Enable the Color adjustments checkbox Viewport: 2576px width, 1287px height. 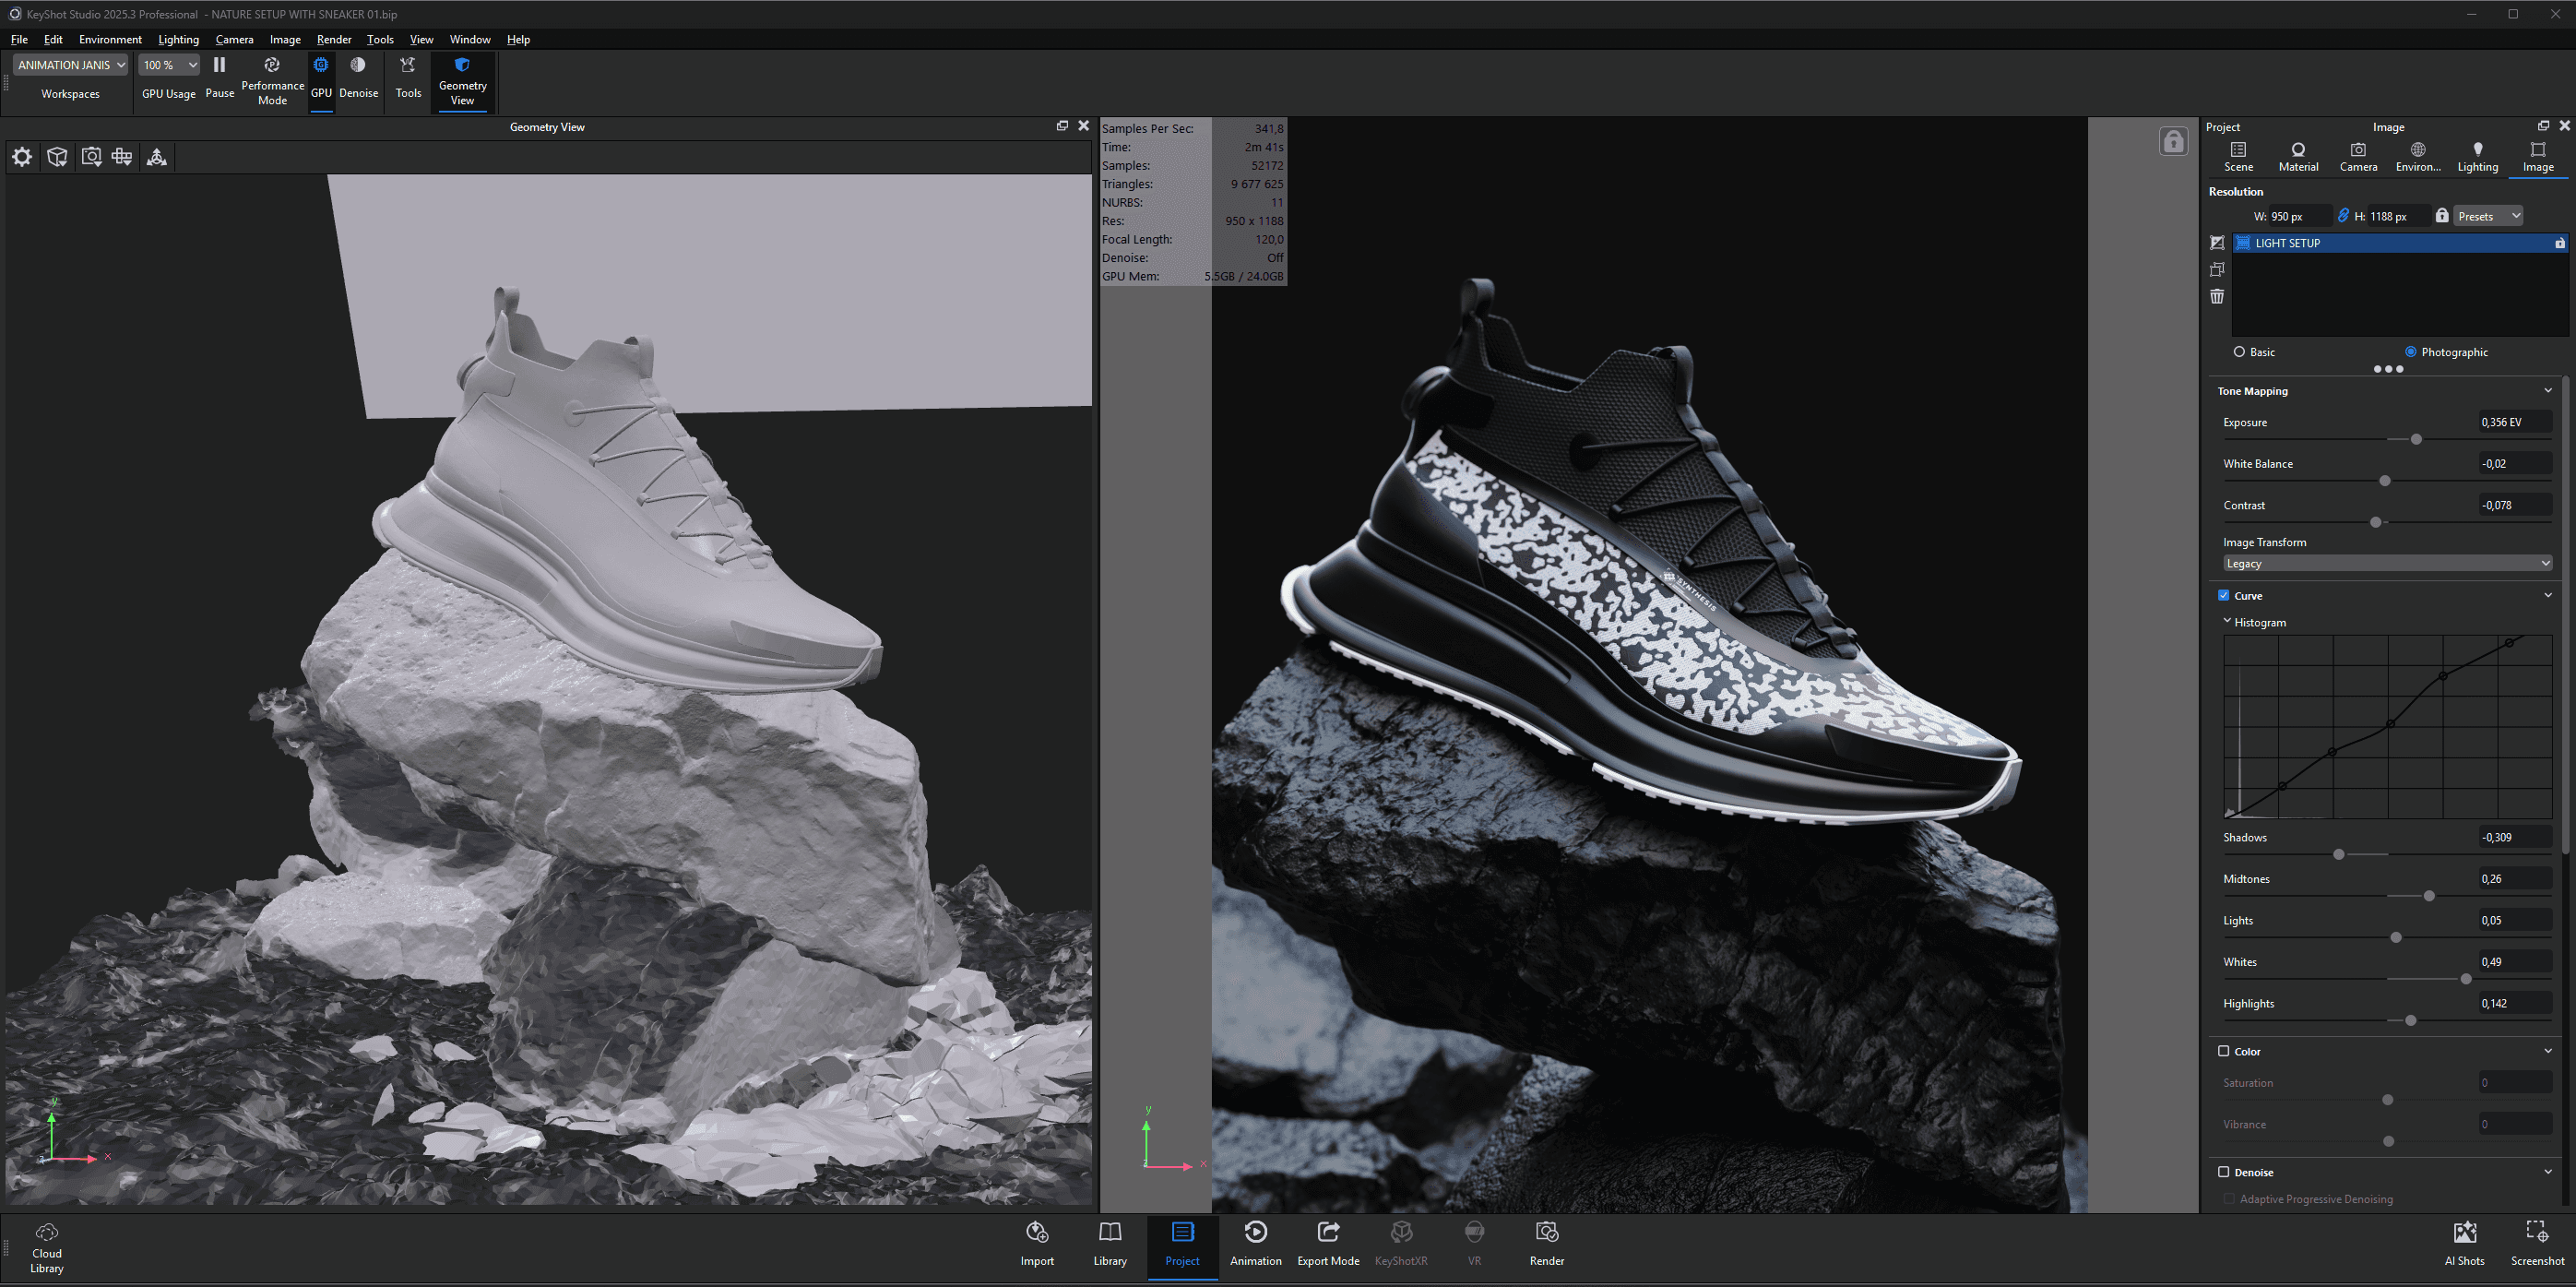pos(2224,1051)
